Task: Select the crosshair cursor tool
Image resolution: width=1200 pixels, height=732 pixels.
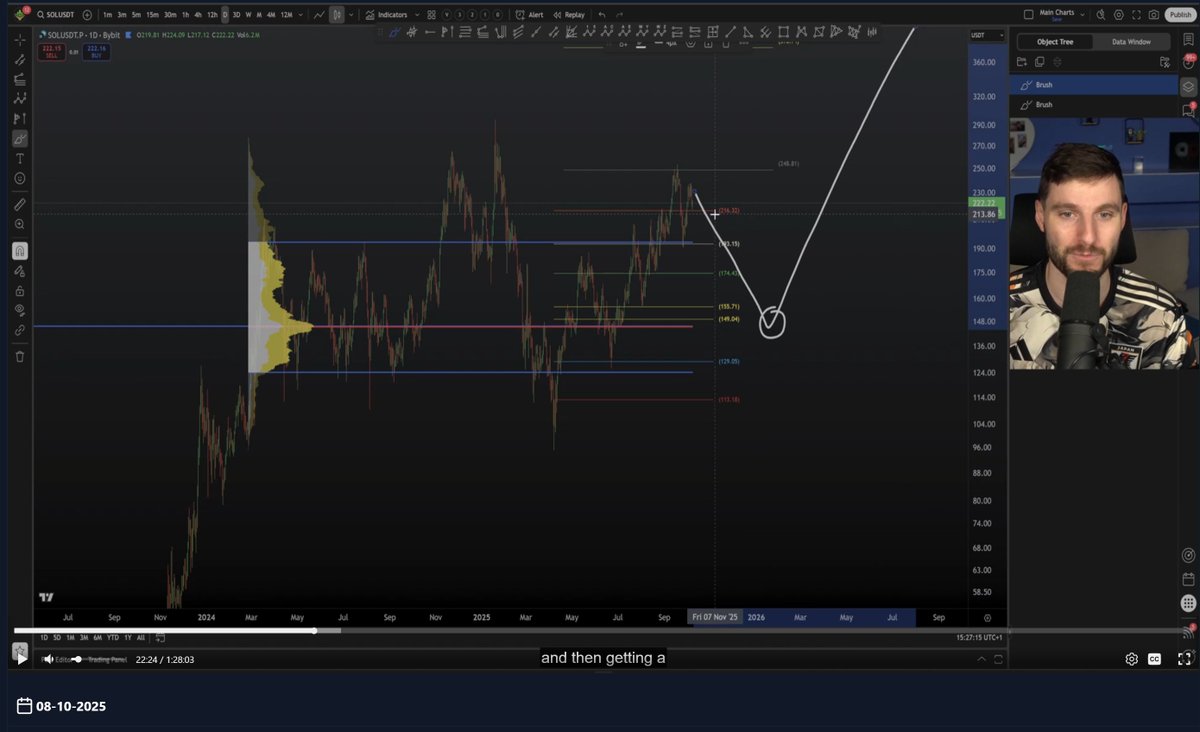Action: pos(19,39)
